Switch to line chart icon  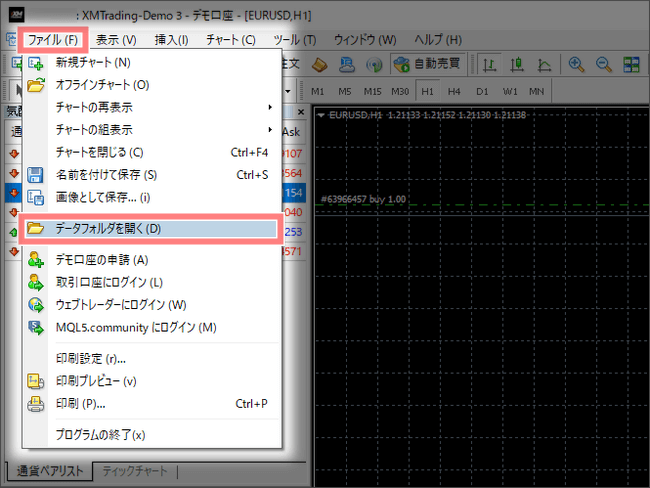pyautogui.click(x=544, y=65)
